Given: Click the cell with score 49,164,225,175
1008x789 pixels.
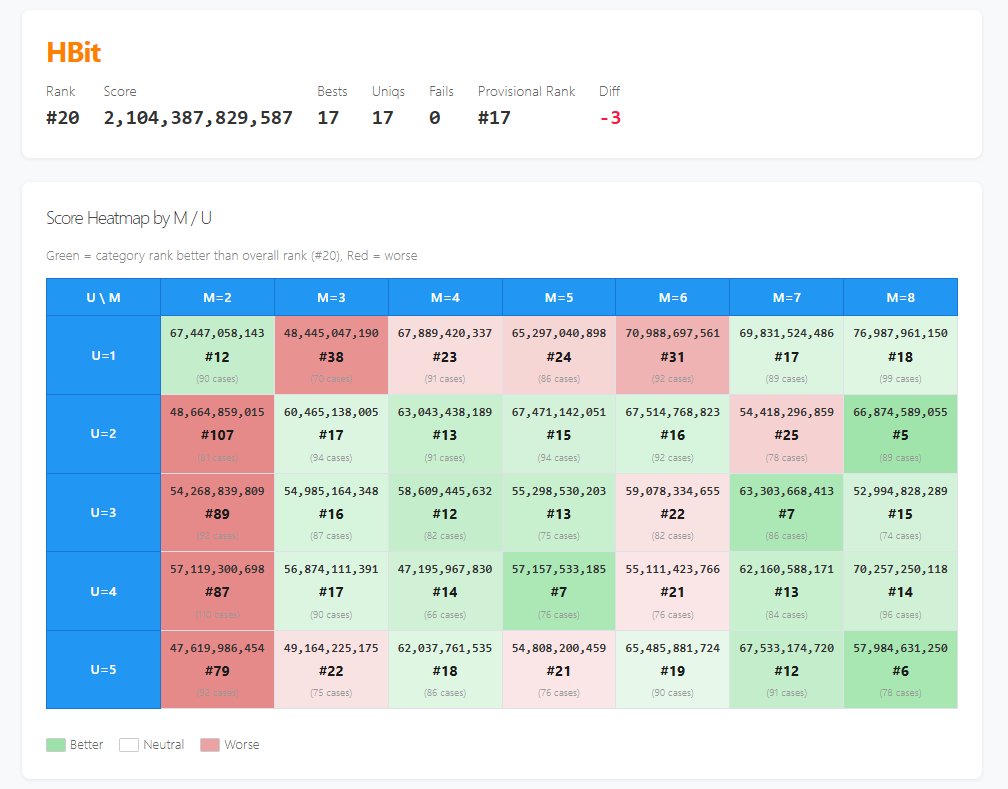Looking at the screenshot, I should [331, 669].
